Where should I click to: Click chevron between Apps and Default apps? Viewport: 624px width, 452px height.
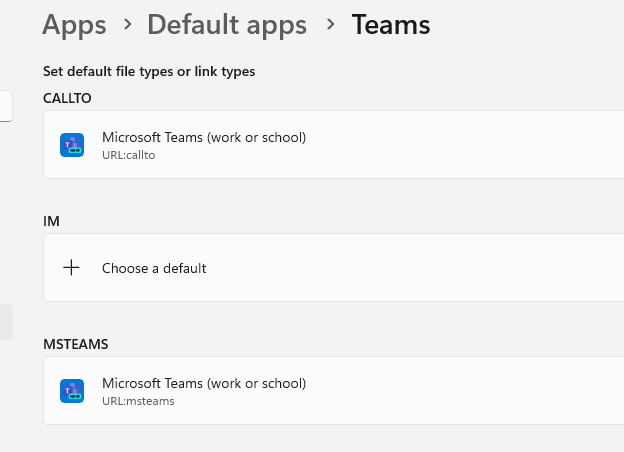[127, 25]
